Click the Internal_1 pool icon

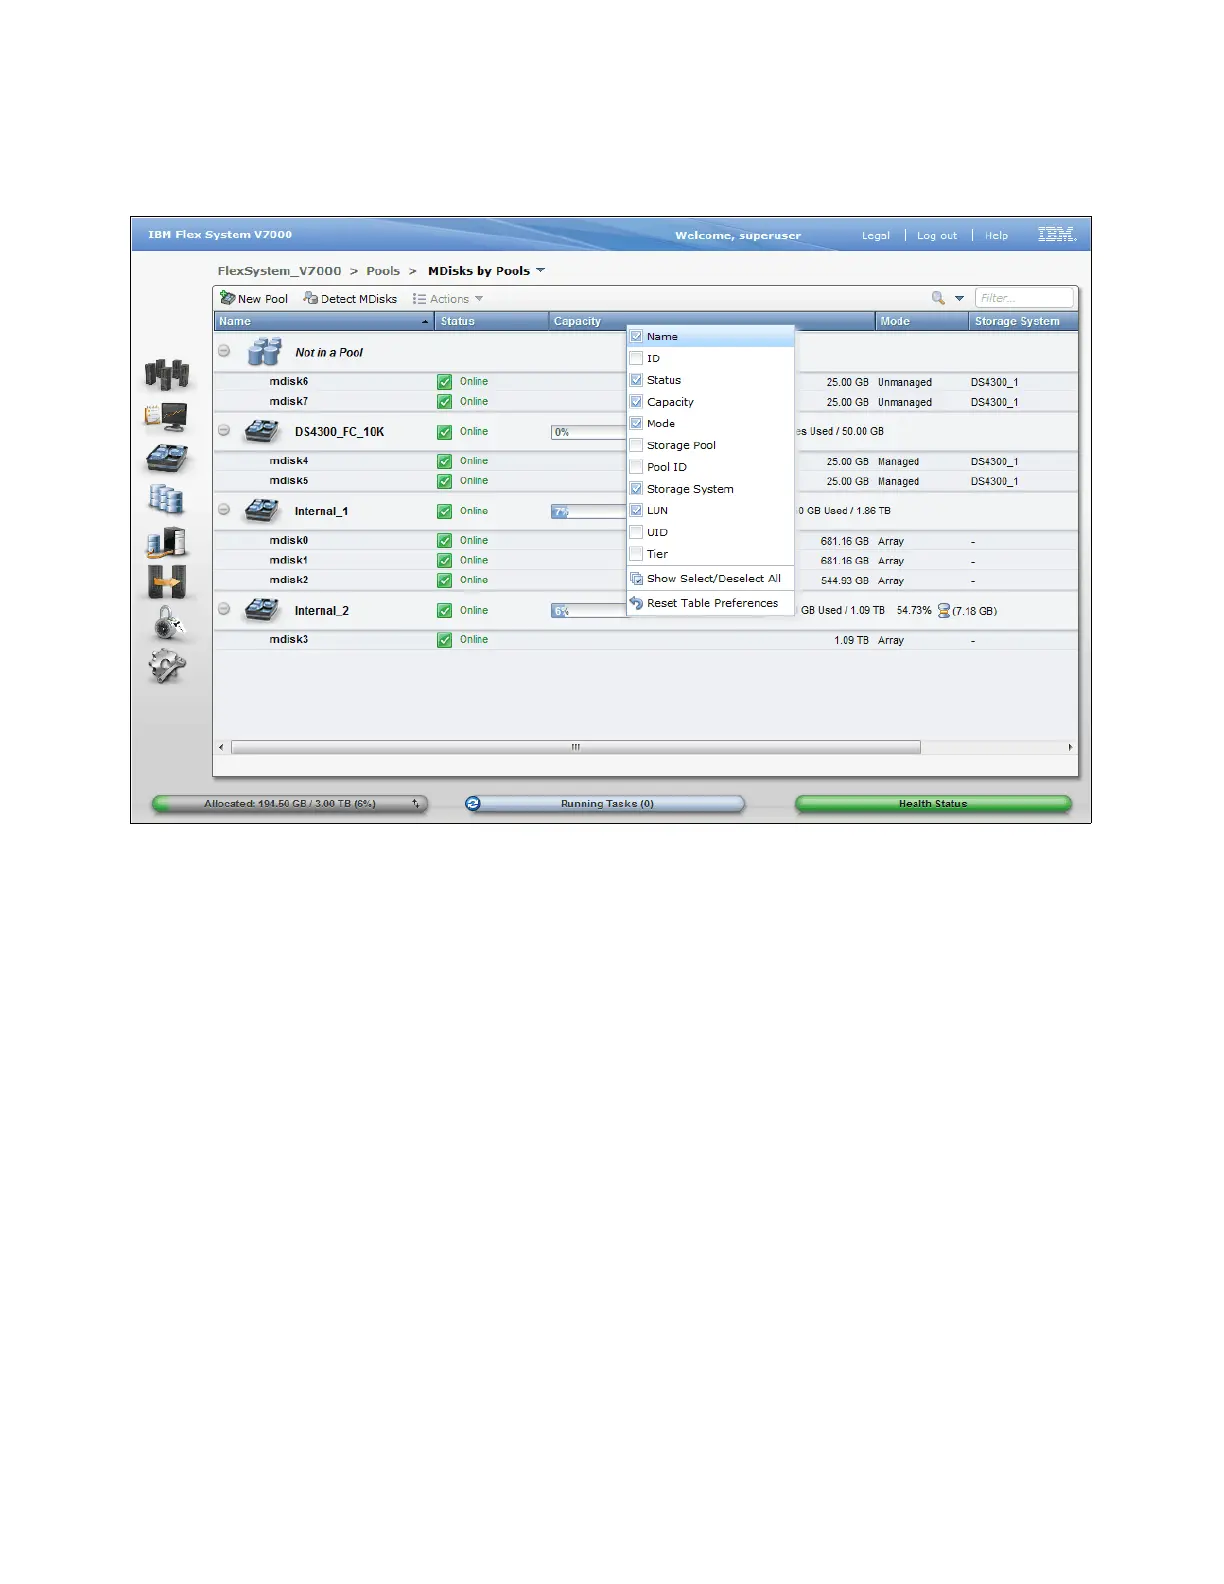pyautogui.click(x=262, y=511)
